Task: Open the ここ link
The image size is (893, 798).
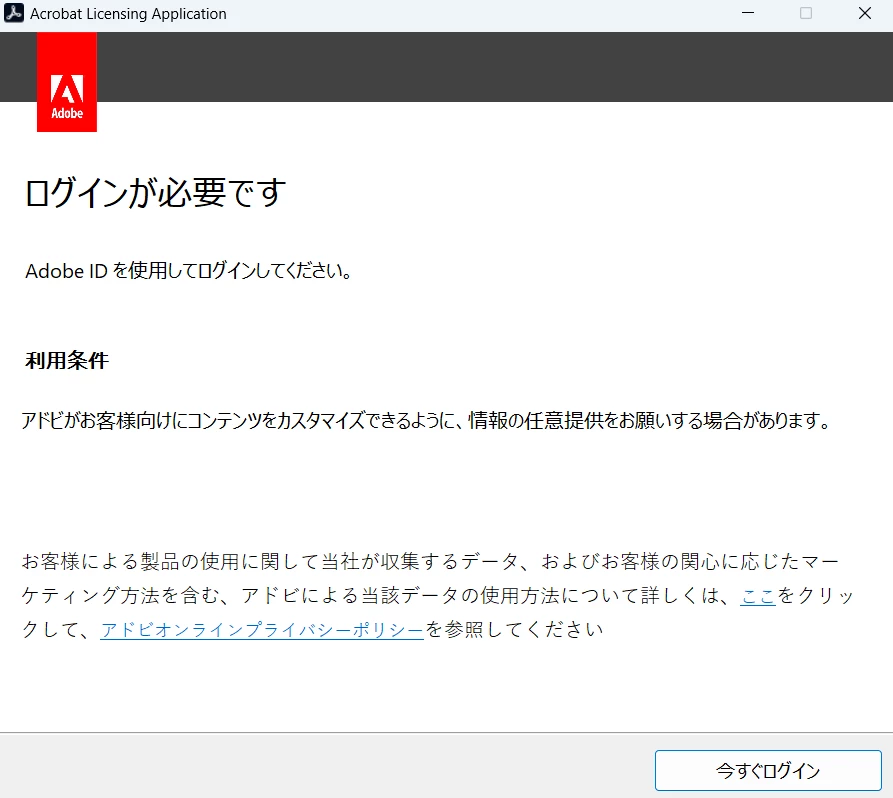Action: pos(758,595)
